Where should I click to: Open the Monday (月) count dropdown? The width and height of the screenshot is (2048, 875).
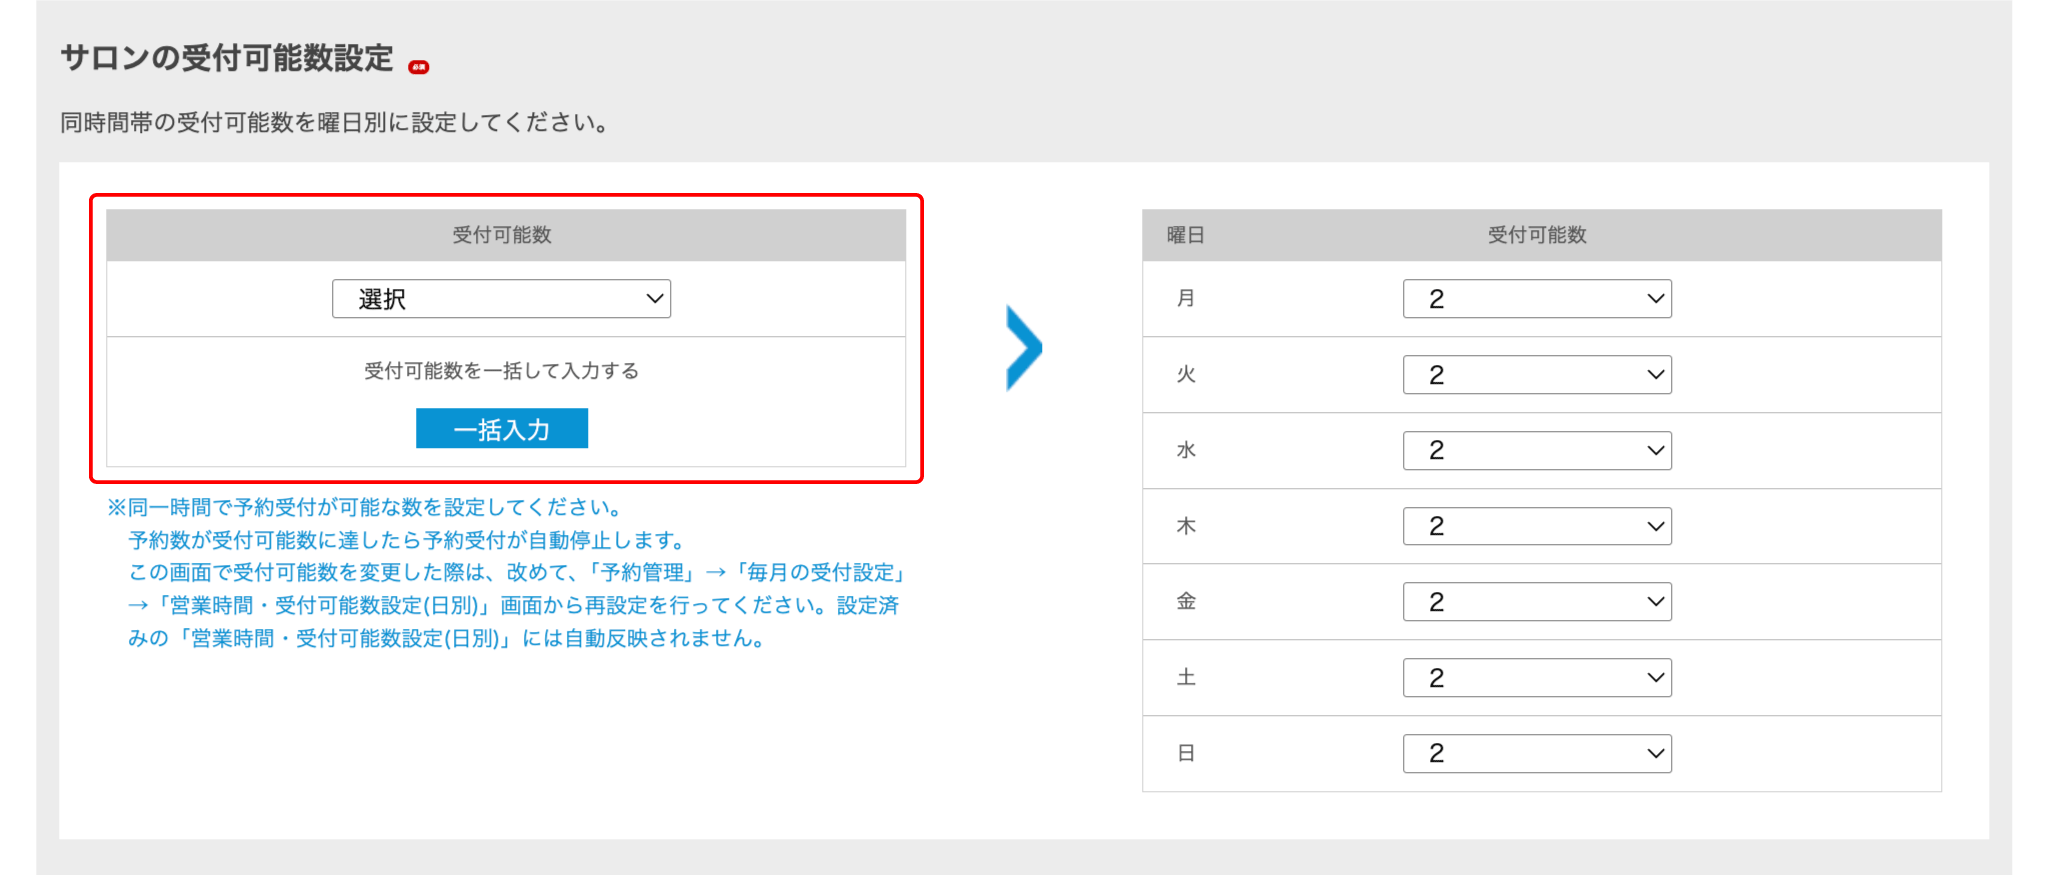(1537, 299)
